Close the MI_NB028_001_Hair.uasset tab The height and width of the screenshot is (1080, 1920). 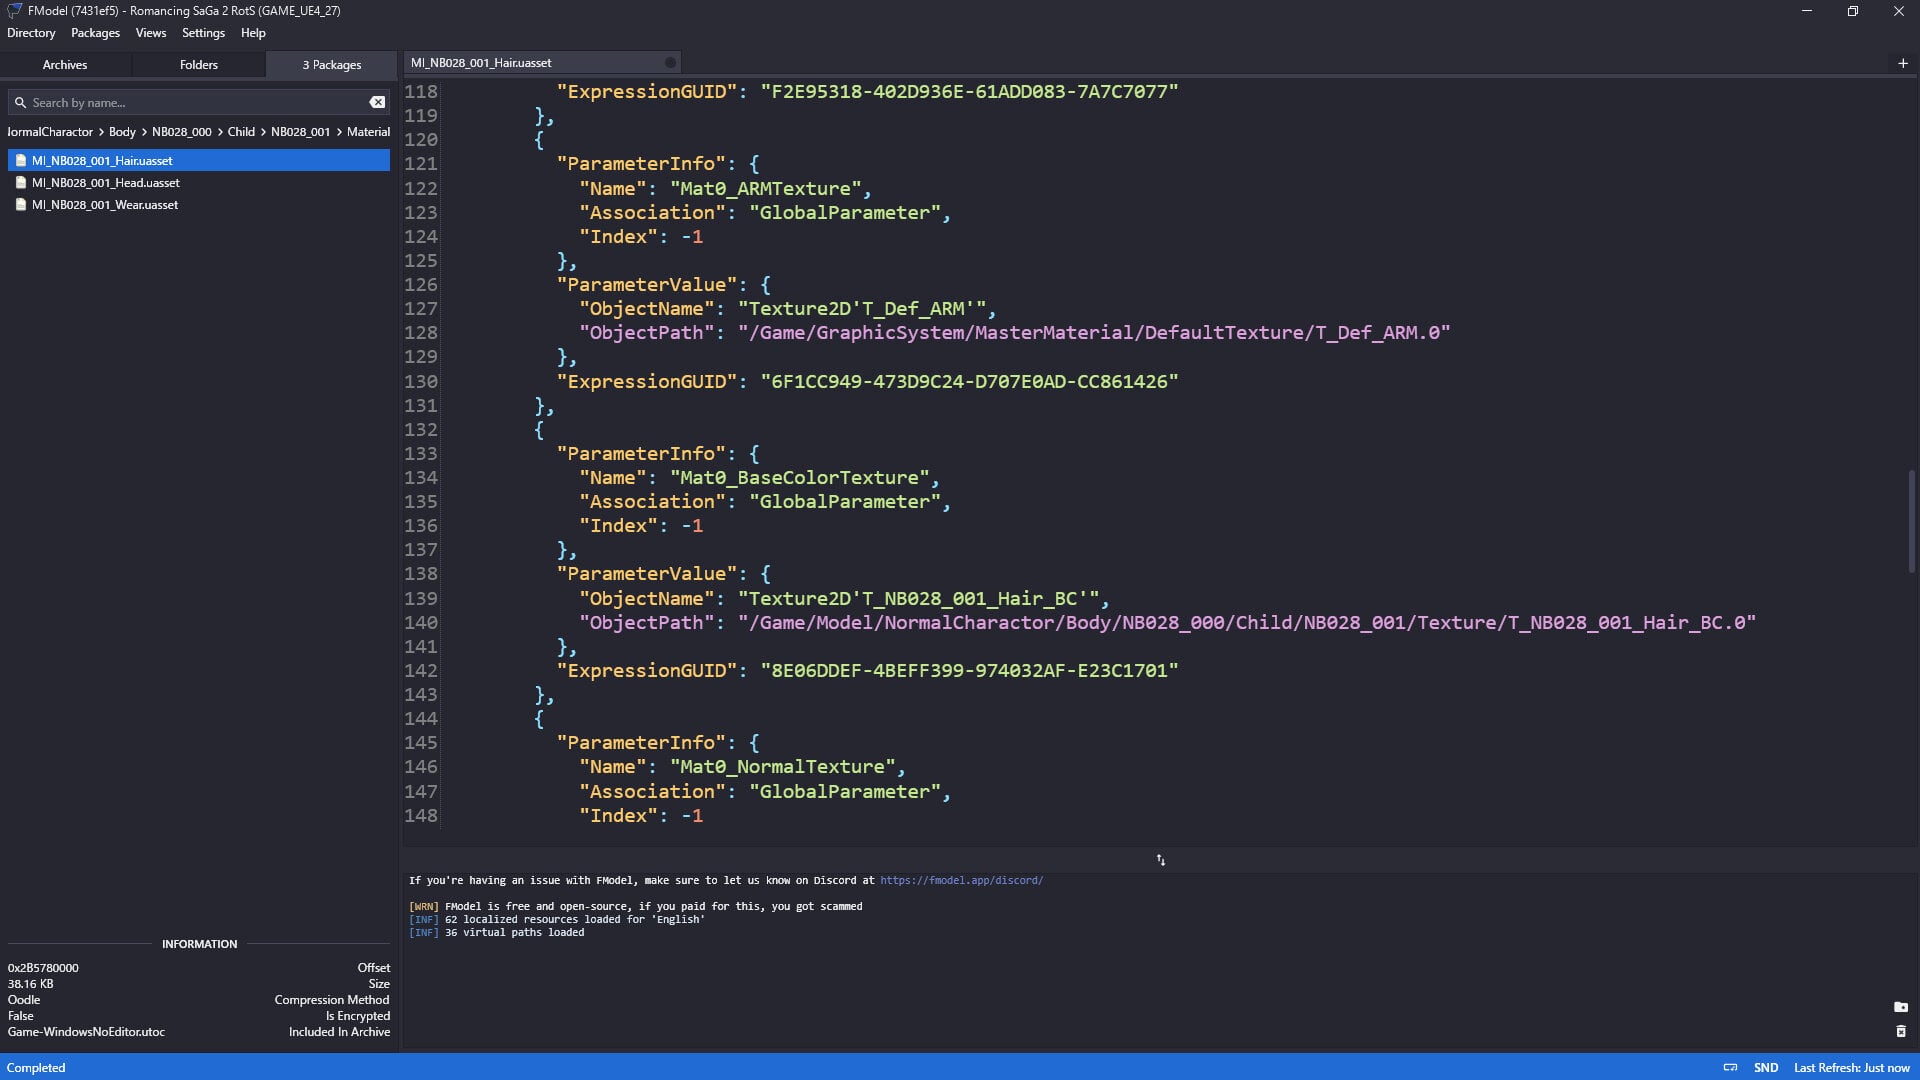click(670, 62)
